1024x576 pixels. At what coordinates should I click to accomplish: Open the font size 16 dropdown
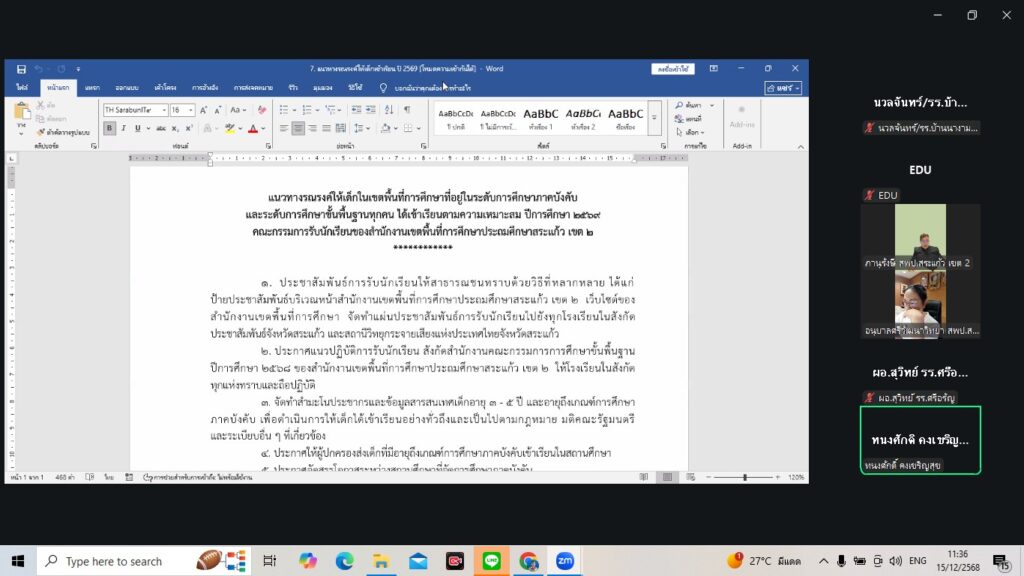(x=191, y=110)
